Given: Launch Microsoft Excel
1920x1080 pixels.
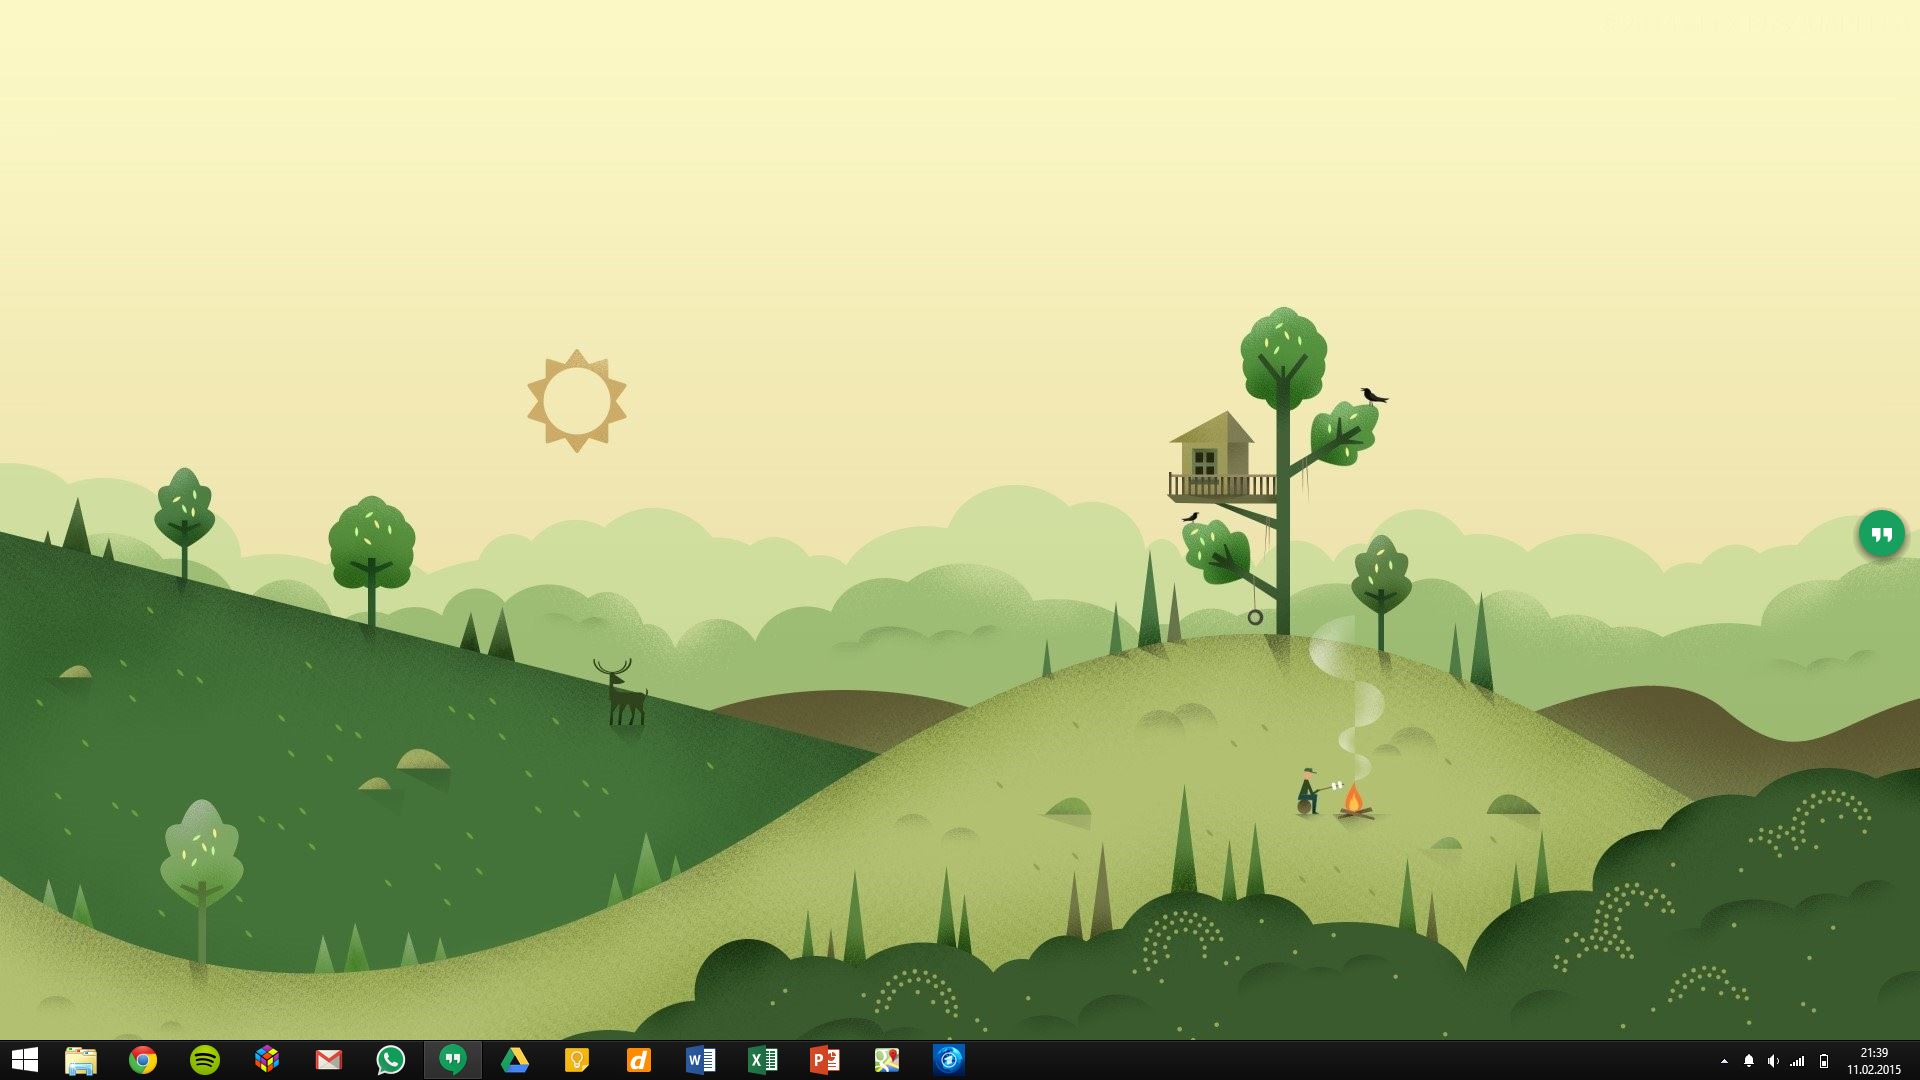Looking at the screenshot, I should coord(763,1060).
